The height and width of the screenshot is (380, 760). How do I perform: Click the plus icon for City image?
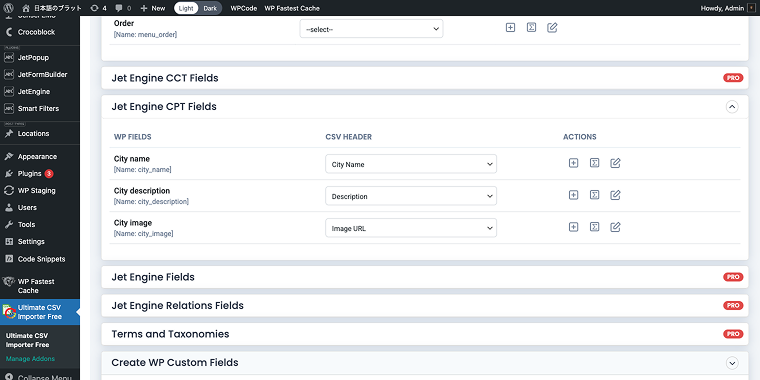click(x=573, y=227)
